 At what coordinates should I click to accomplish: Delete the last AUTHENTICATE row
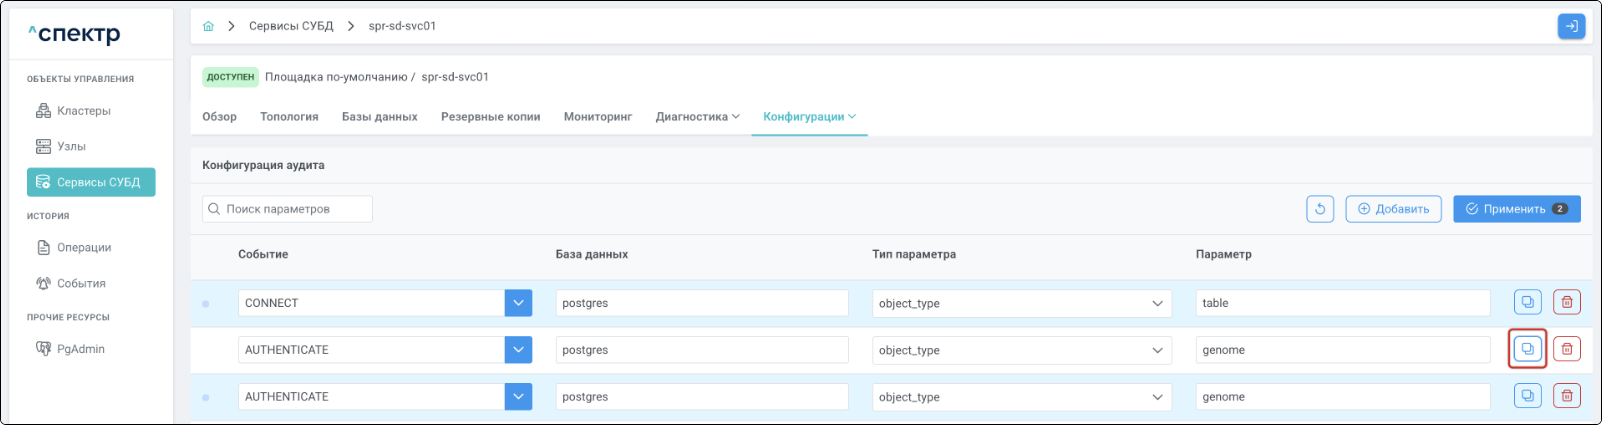pos(1567,396)
